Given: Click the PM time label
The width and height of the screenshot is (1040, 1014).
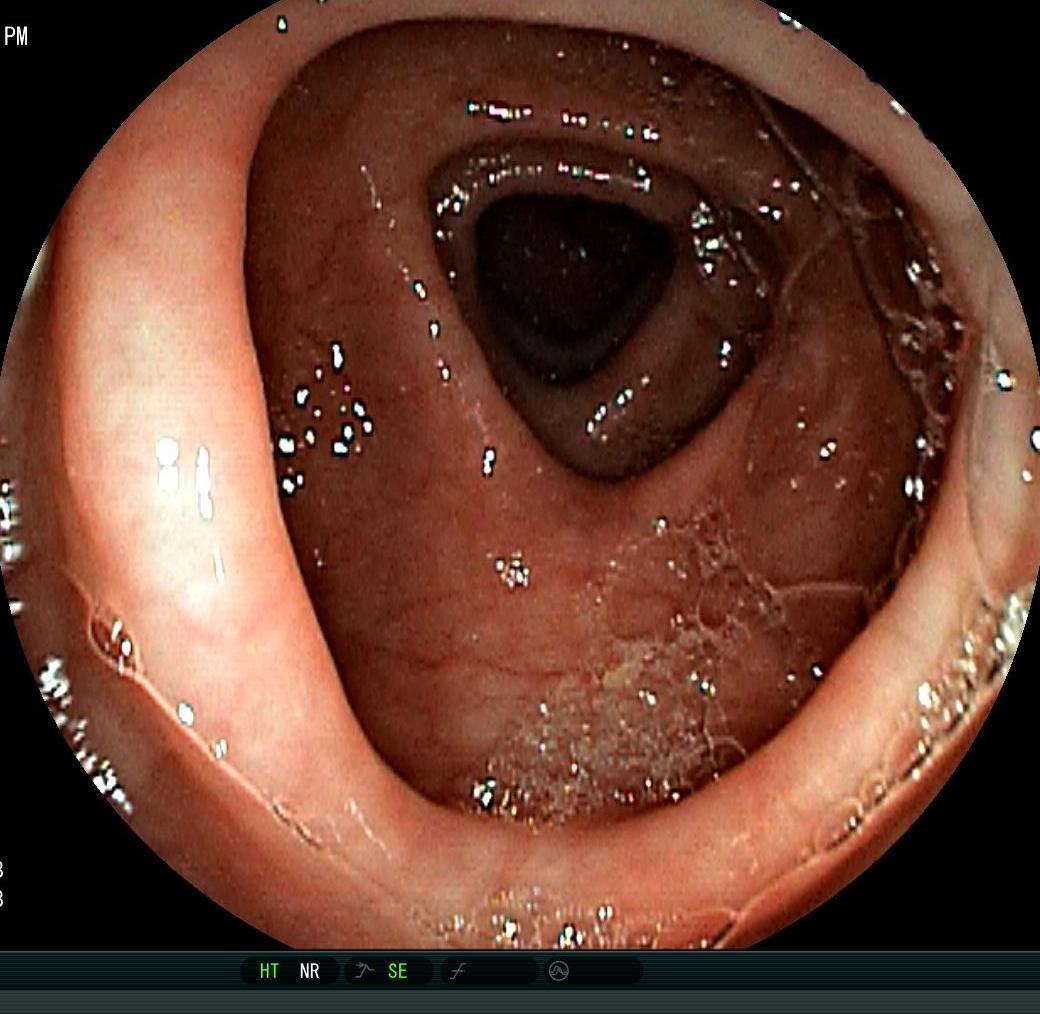Looking at the screenshot, I should (x=16, y=36).
